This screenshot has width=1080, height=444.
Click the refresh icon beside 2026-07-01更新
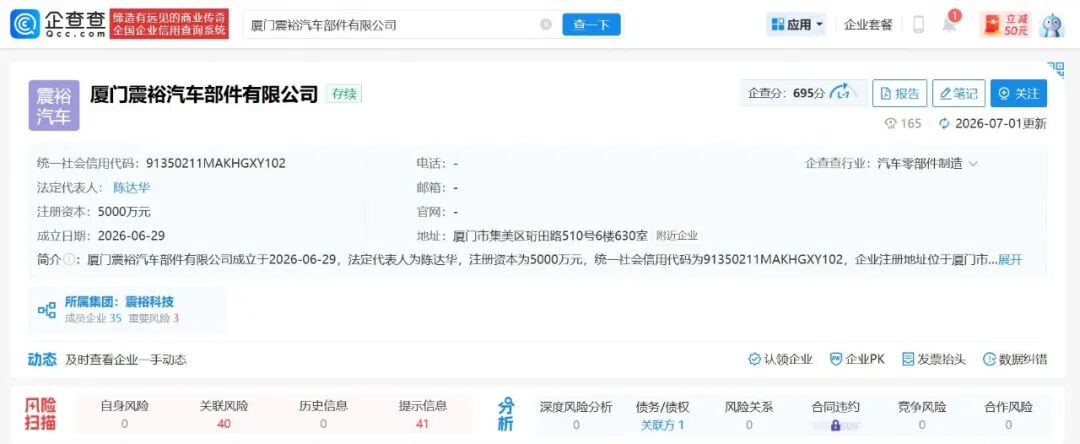pos(944,124)
